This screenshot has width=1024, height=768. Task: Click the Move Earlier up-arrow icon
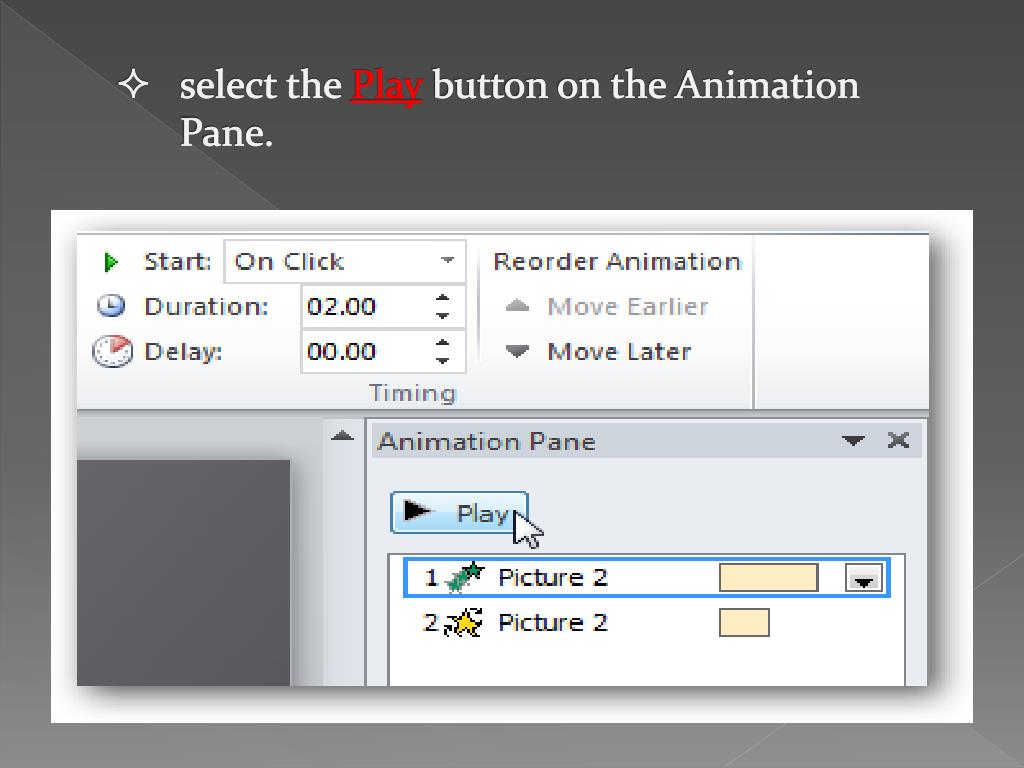517,306
